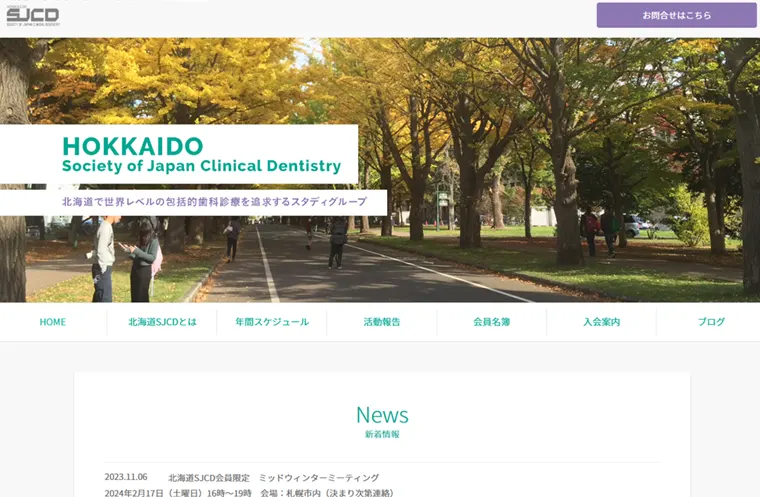Click the Society of Japan Clinical Dentistry text
760x497 pixels.
201,167
